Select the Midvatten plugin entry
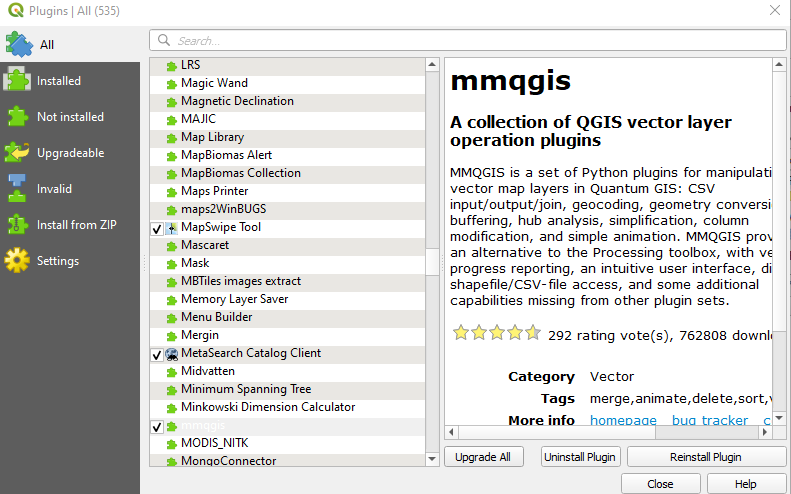Screen dimensions: 791x494 [288, 371]
